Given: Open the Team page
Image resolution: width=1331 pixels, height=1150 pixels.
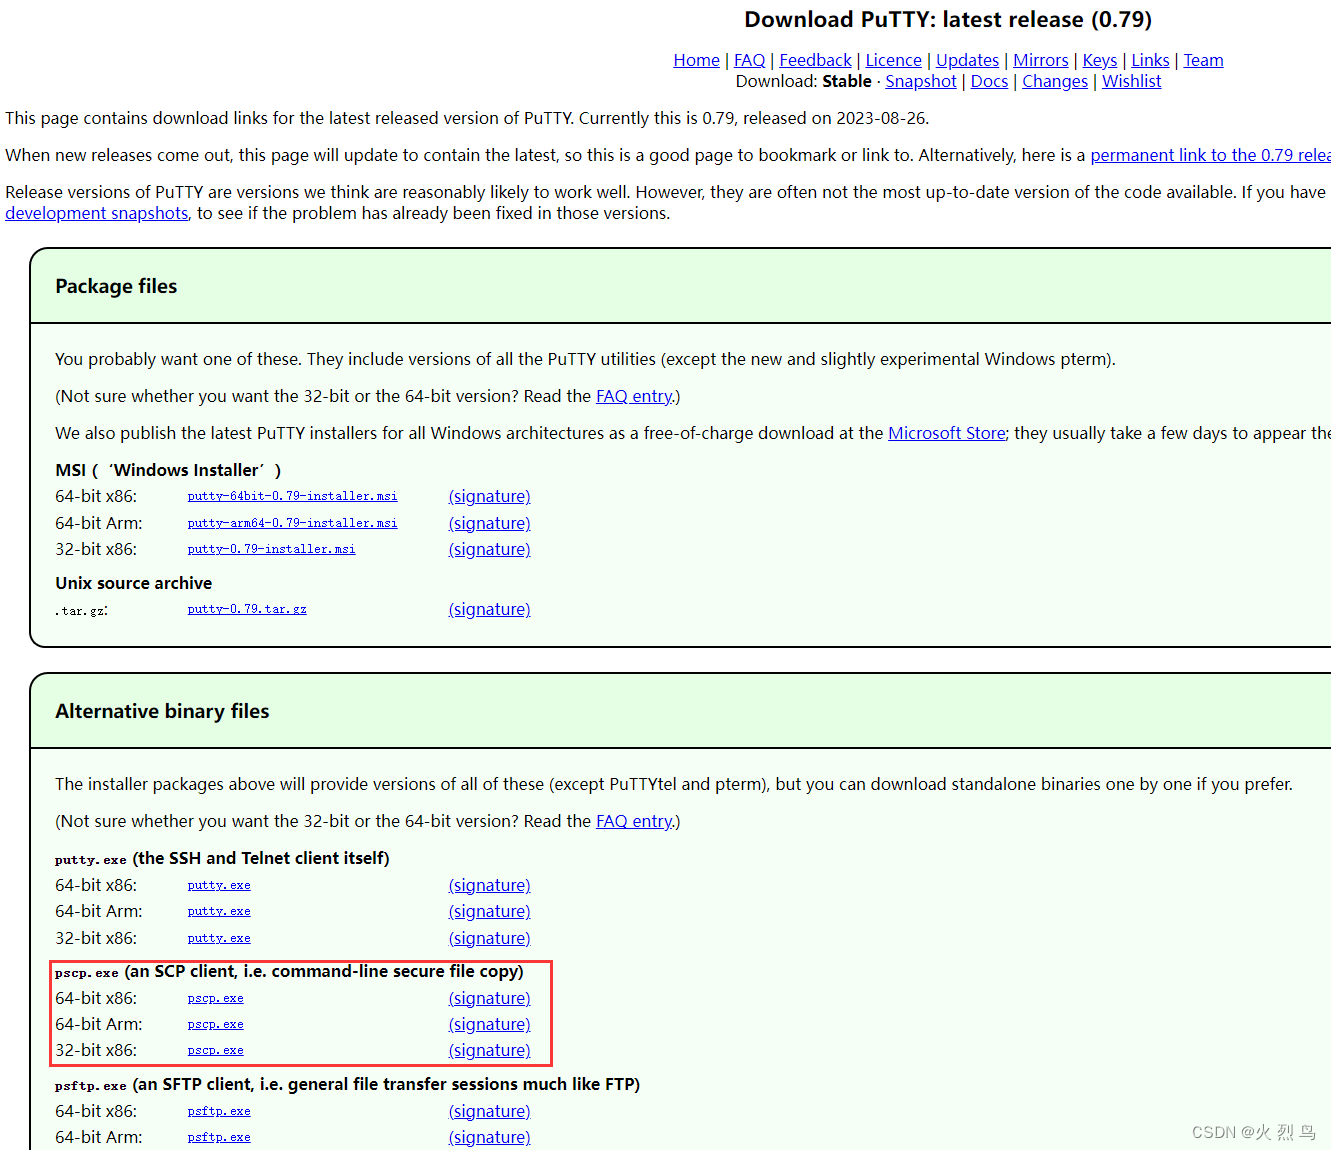Looking at the screenshot, I should tap(1203, 60).
